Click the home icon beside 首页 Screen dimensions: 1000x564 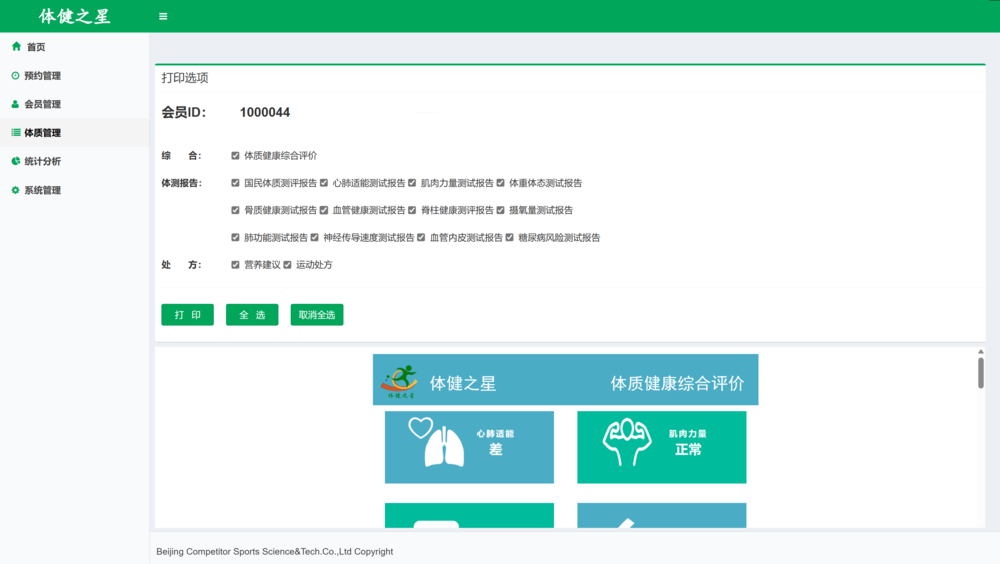coord(17,47)
